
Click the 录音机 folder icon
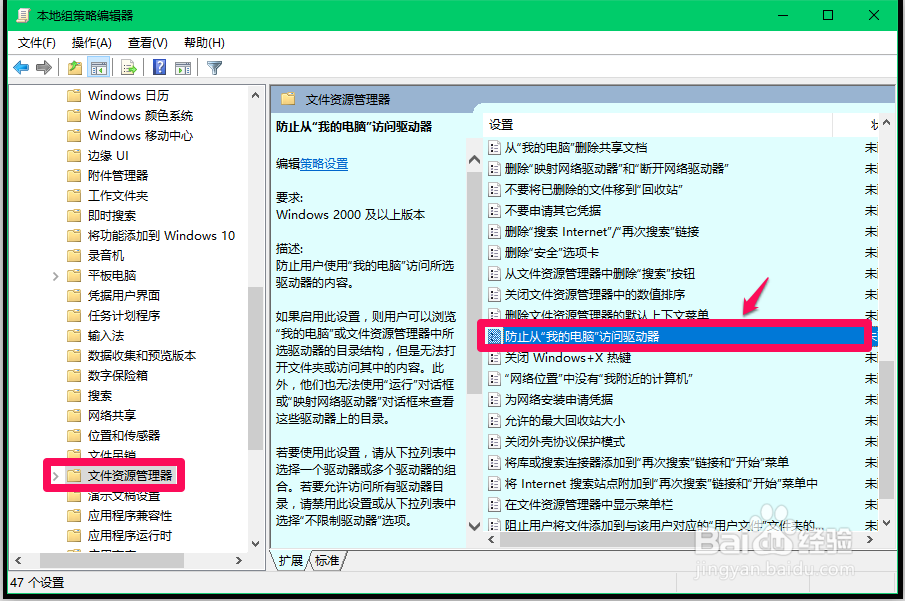74,255
